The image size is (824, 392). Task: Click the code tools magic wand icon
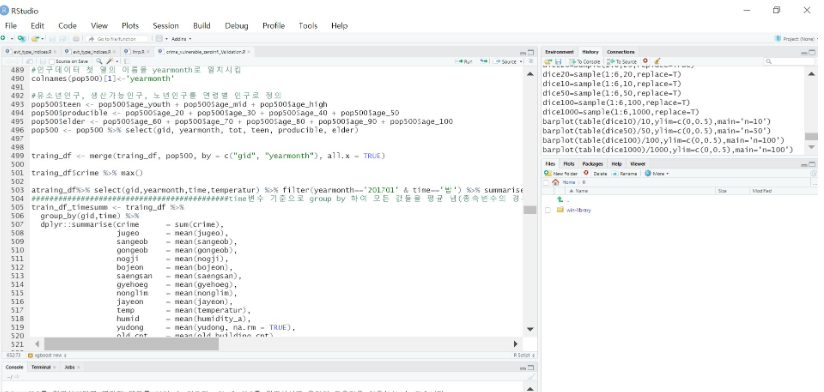point(110,61)
